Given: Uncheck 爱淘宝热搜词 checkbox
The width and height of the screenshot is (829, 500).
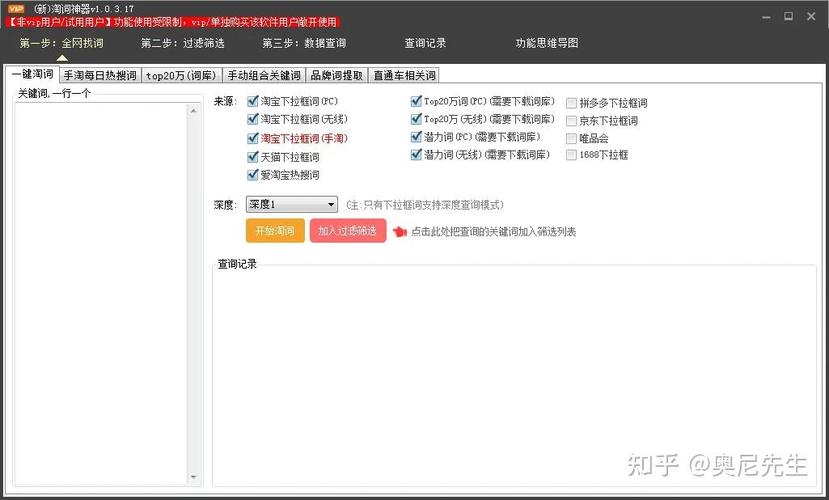Looking at the screenshot, I should pos(253,175).
